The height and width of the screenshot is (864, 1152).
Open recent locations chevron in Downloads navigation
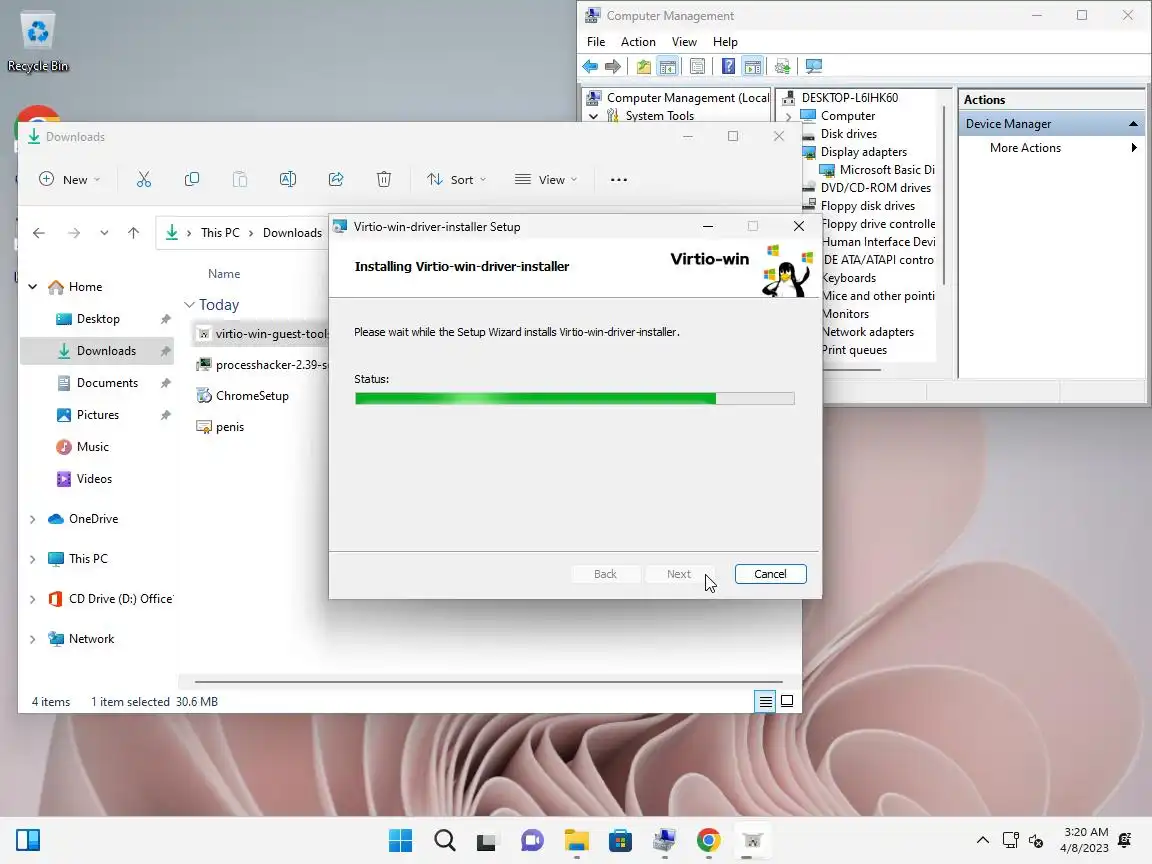pyautogui.click(x=104, y=233)
